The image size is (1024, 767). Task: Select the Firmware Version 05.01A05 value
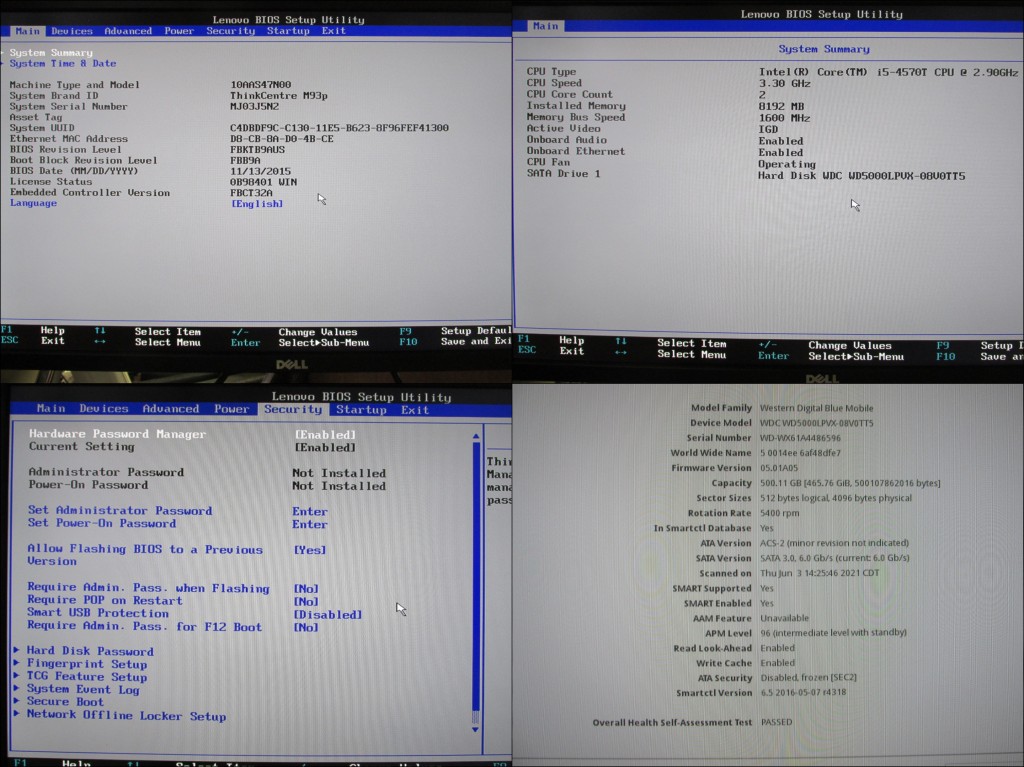coord(778,468)
